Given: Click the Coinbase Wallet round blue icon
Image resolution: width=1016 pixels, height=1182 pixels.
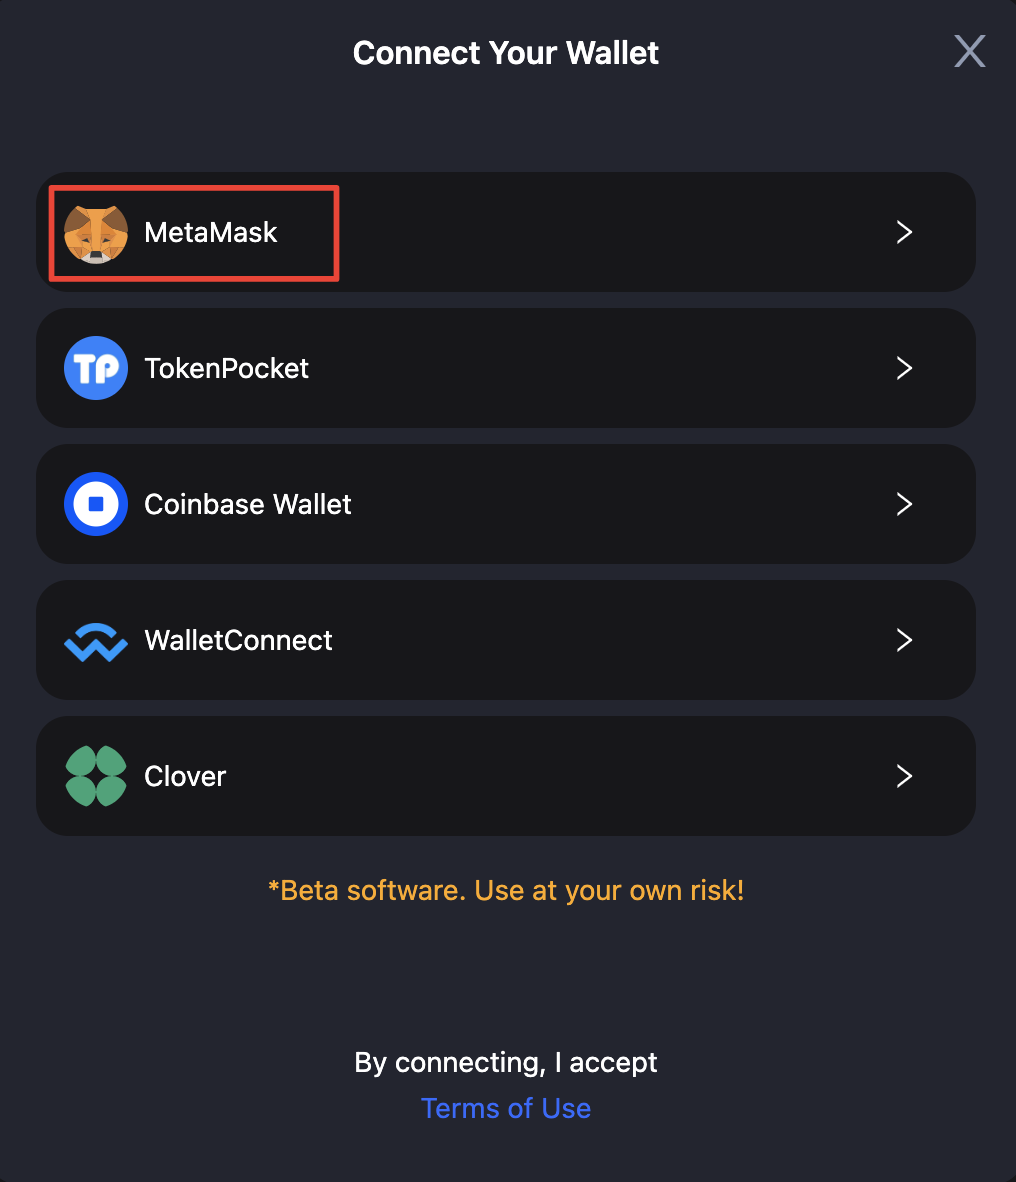Looking at the screenshot, I should (x=96, y=504).
